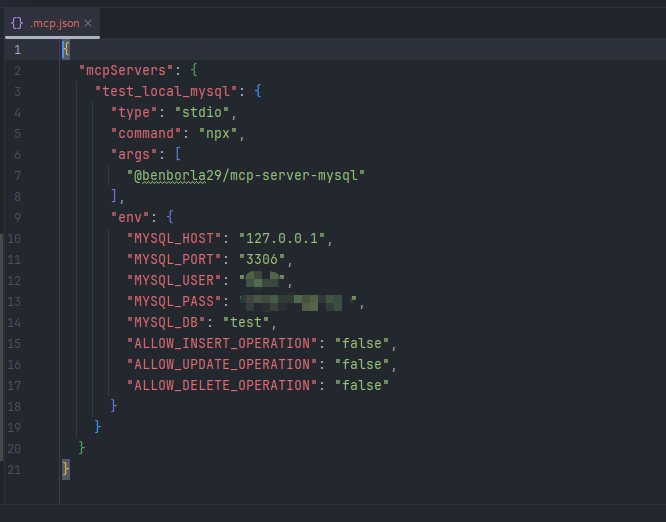This screenshot has width=666, height=522.
Task: Click the "MYSQL_USER" key
Action: pyautogui.click(x=174, y=281)
